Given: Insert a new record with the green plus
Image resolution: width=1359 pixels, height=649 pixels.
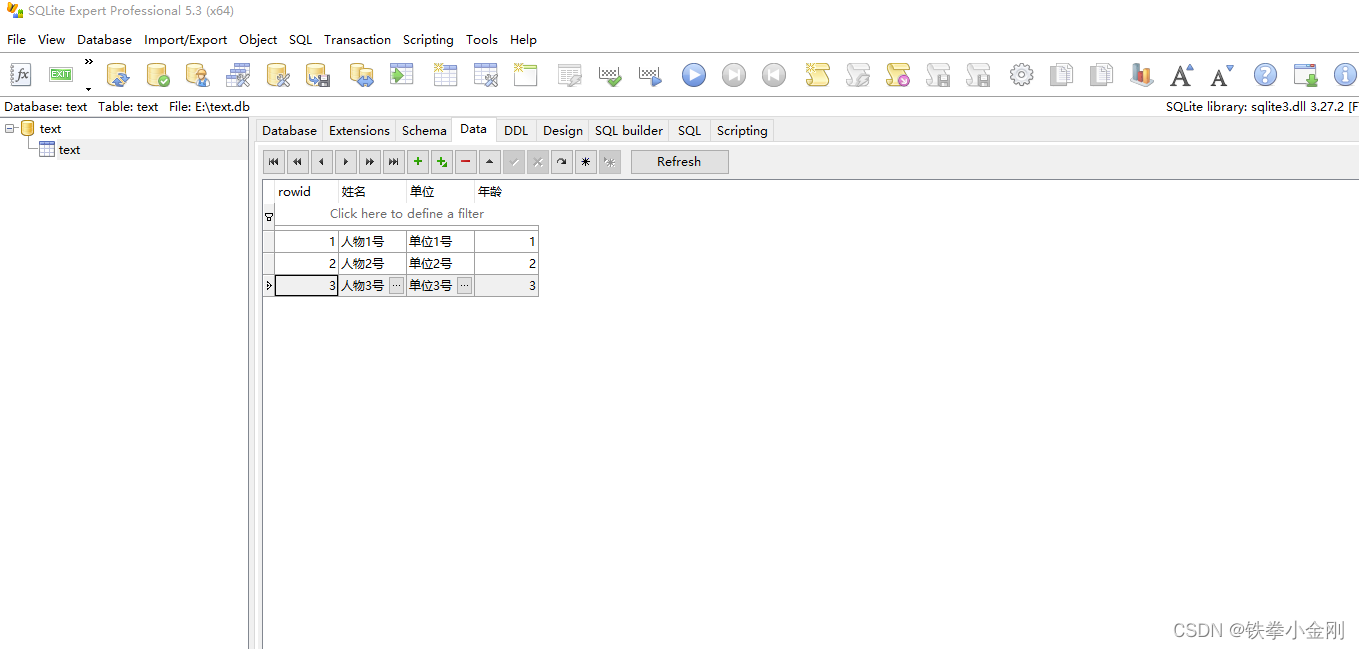Looking at the screenshot, I should tap(417, 161).
